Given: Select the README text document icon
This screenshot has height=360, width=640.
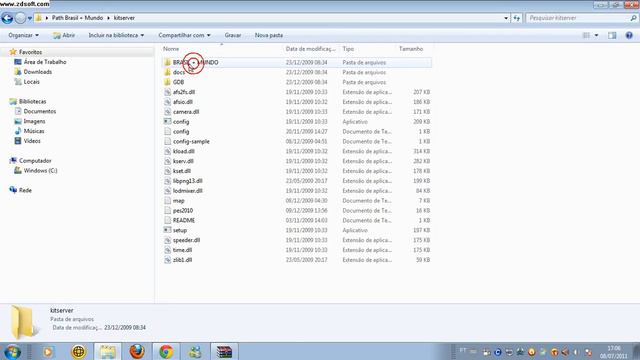Looking at the screenshot, I should coord(167,220).
